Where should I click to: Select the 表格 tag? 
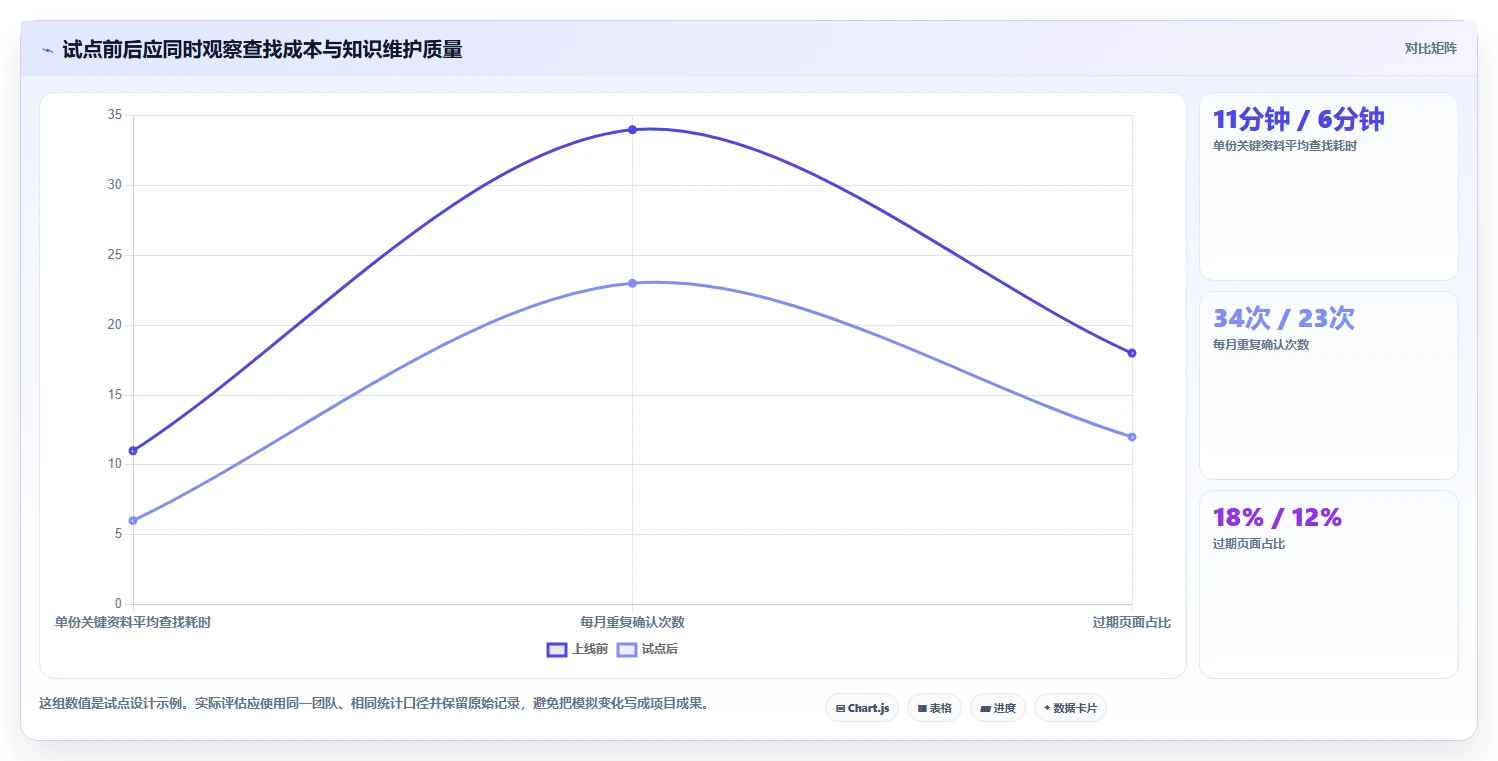pyautogui.click(x=934, y=708)
